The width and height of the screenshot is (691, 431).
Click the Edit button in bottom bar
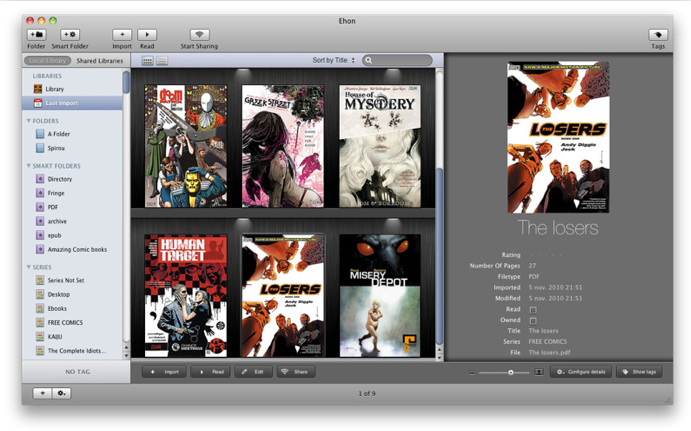click(253, 372)
